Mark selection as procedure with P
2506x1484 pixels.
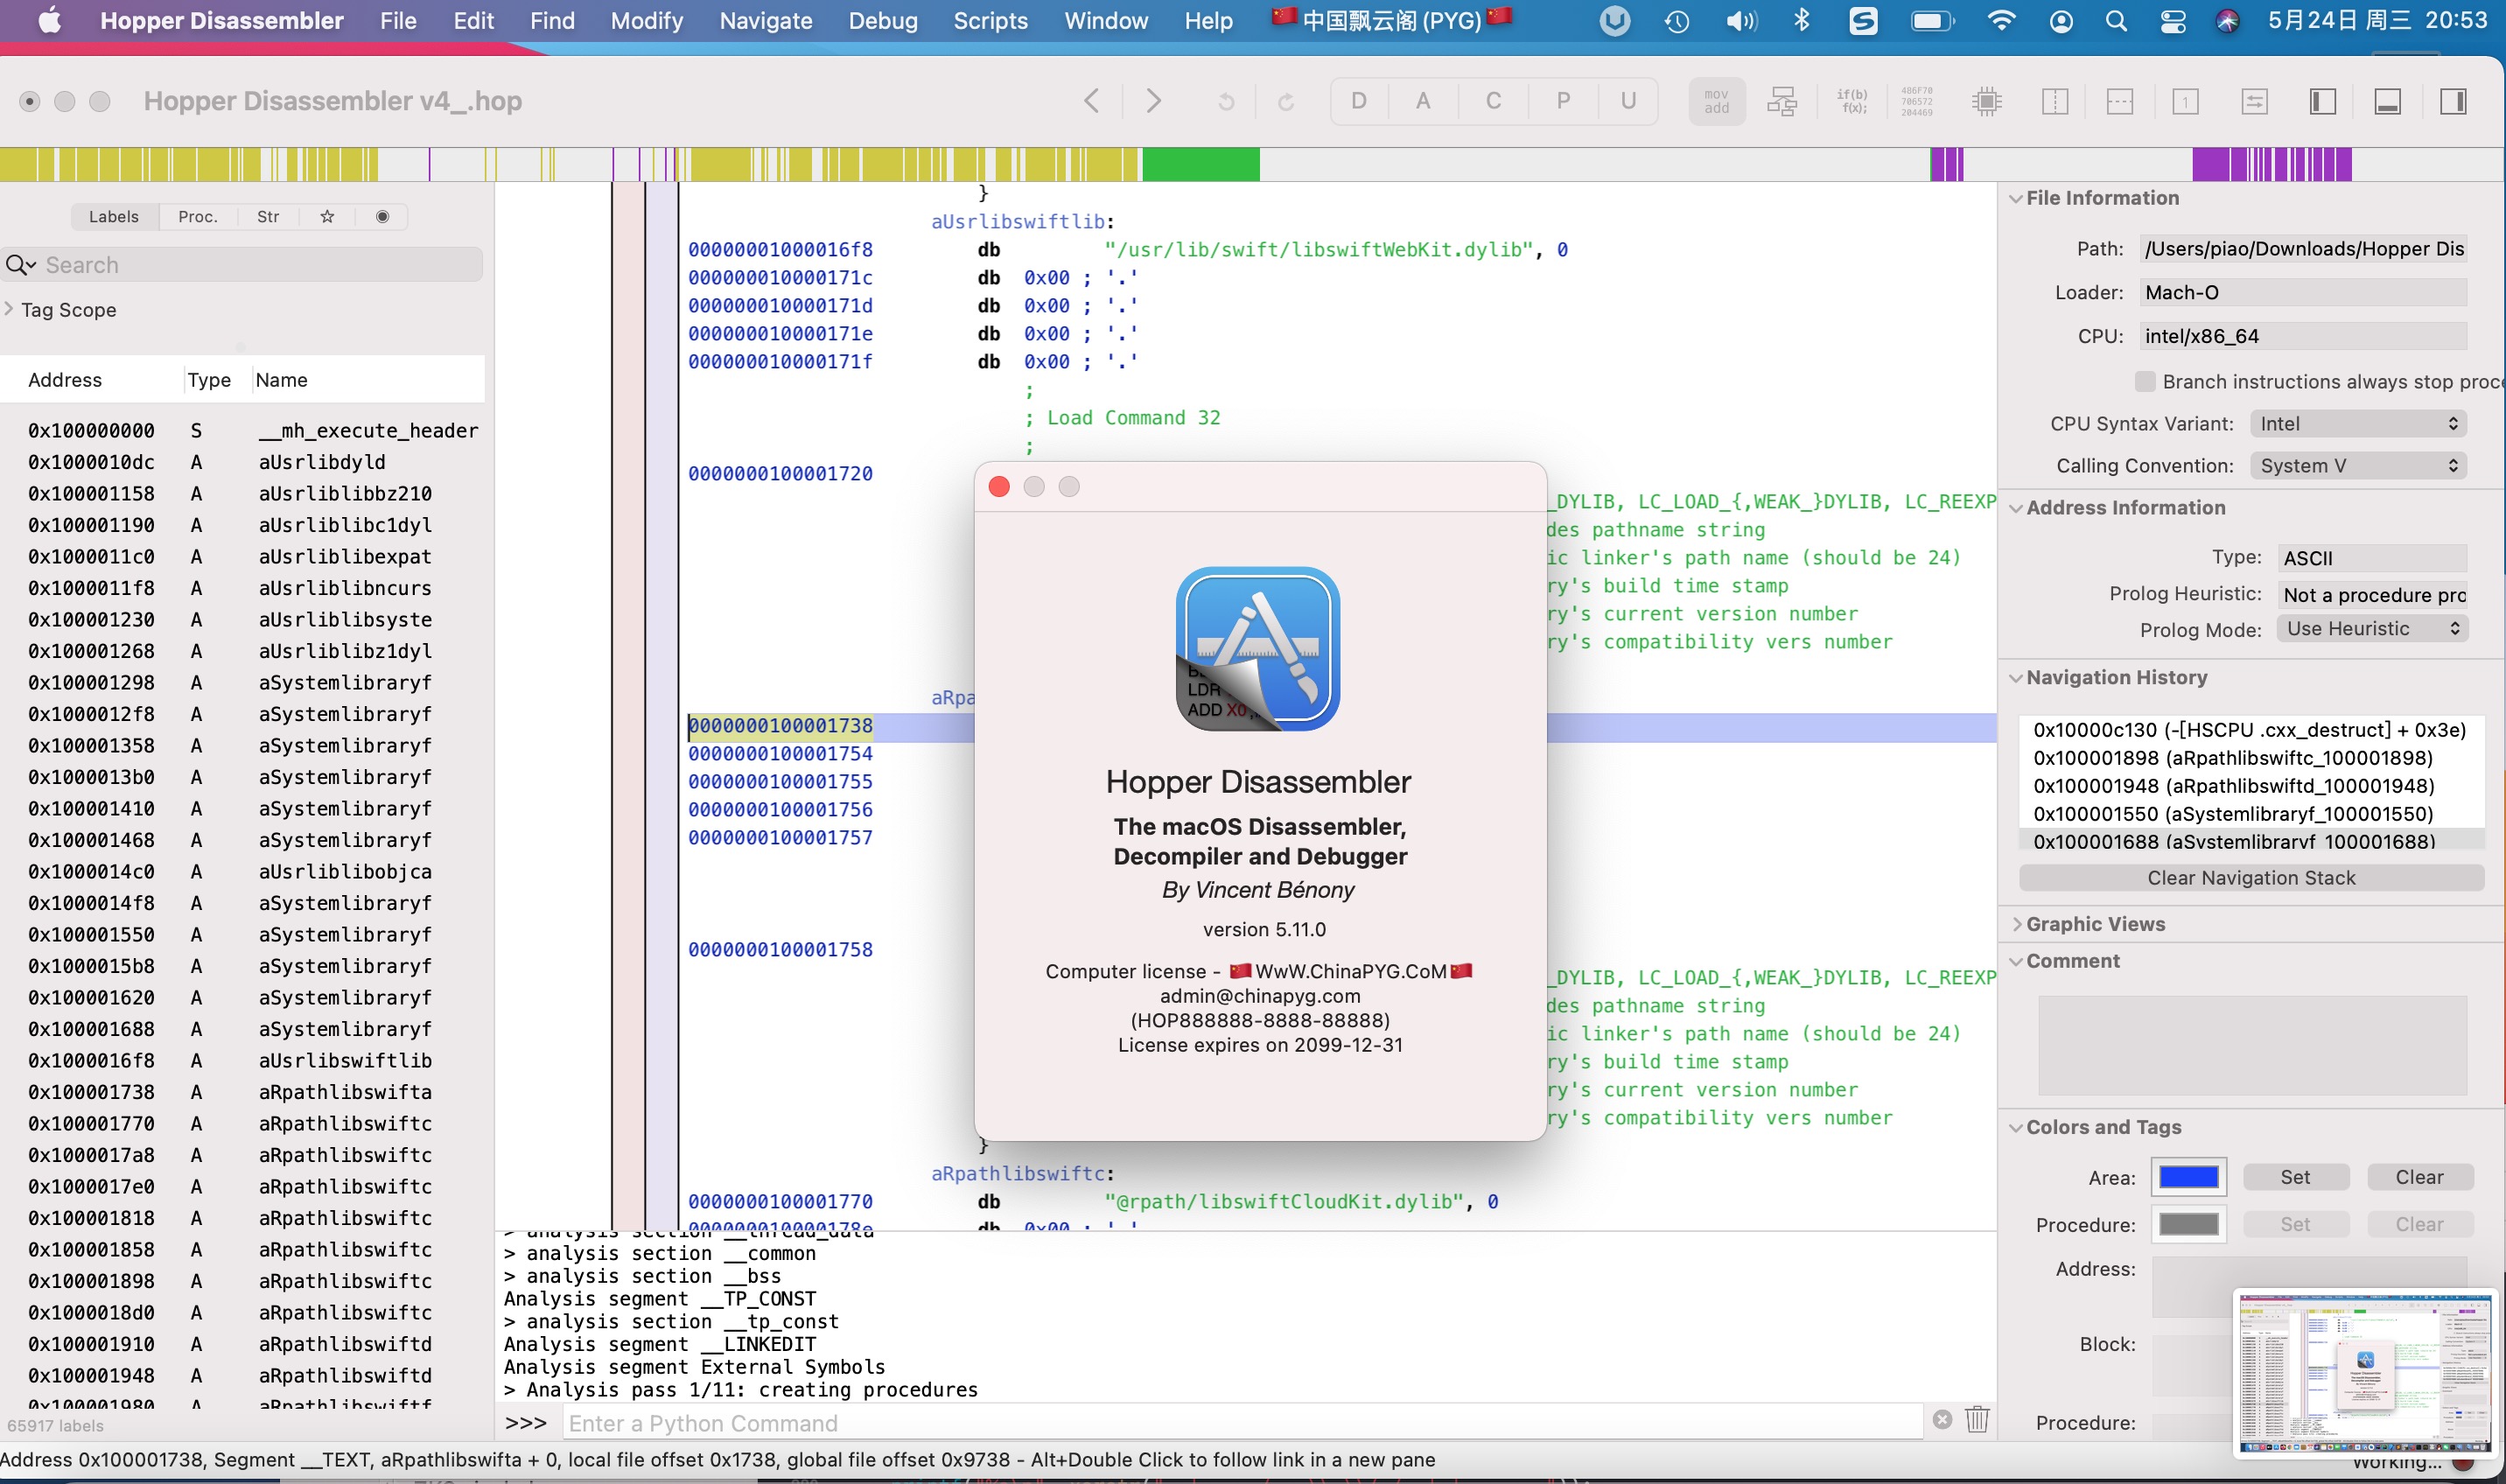[x=1563, y=101]
